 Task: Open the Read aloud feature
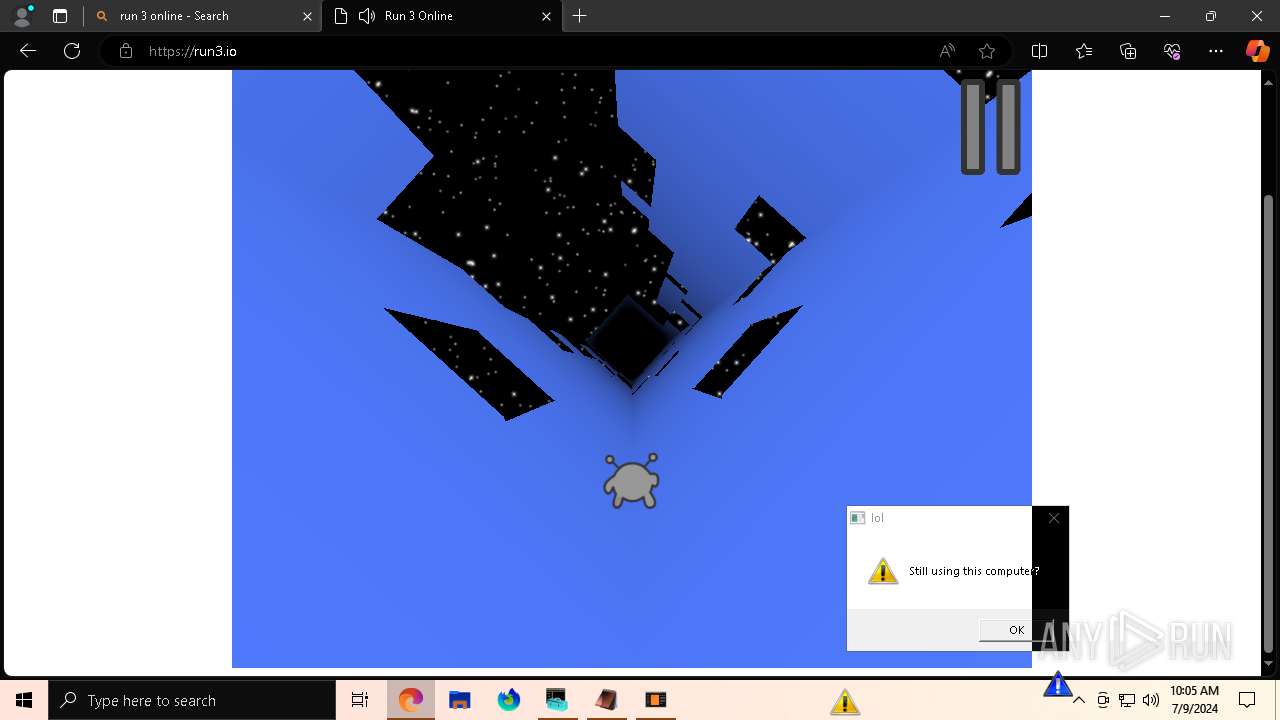click(947, 51)
